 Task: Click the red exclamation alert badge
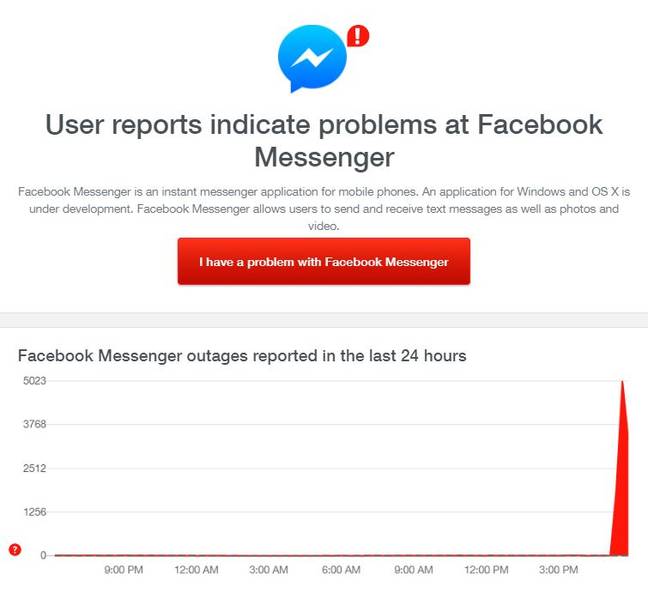tap(358, 36)
